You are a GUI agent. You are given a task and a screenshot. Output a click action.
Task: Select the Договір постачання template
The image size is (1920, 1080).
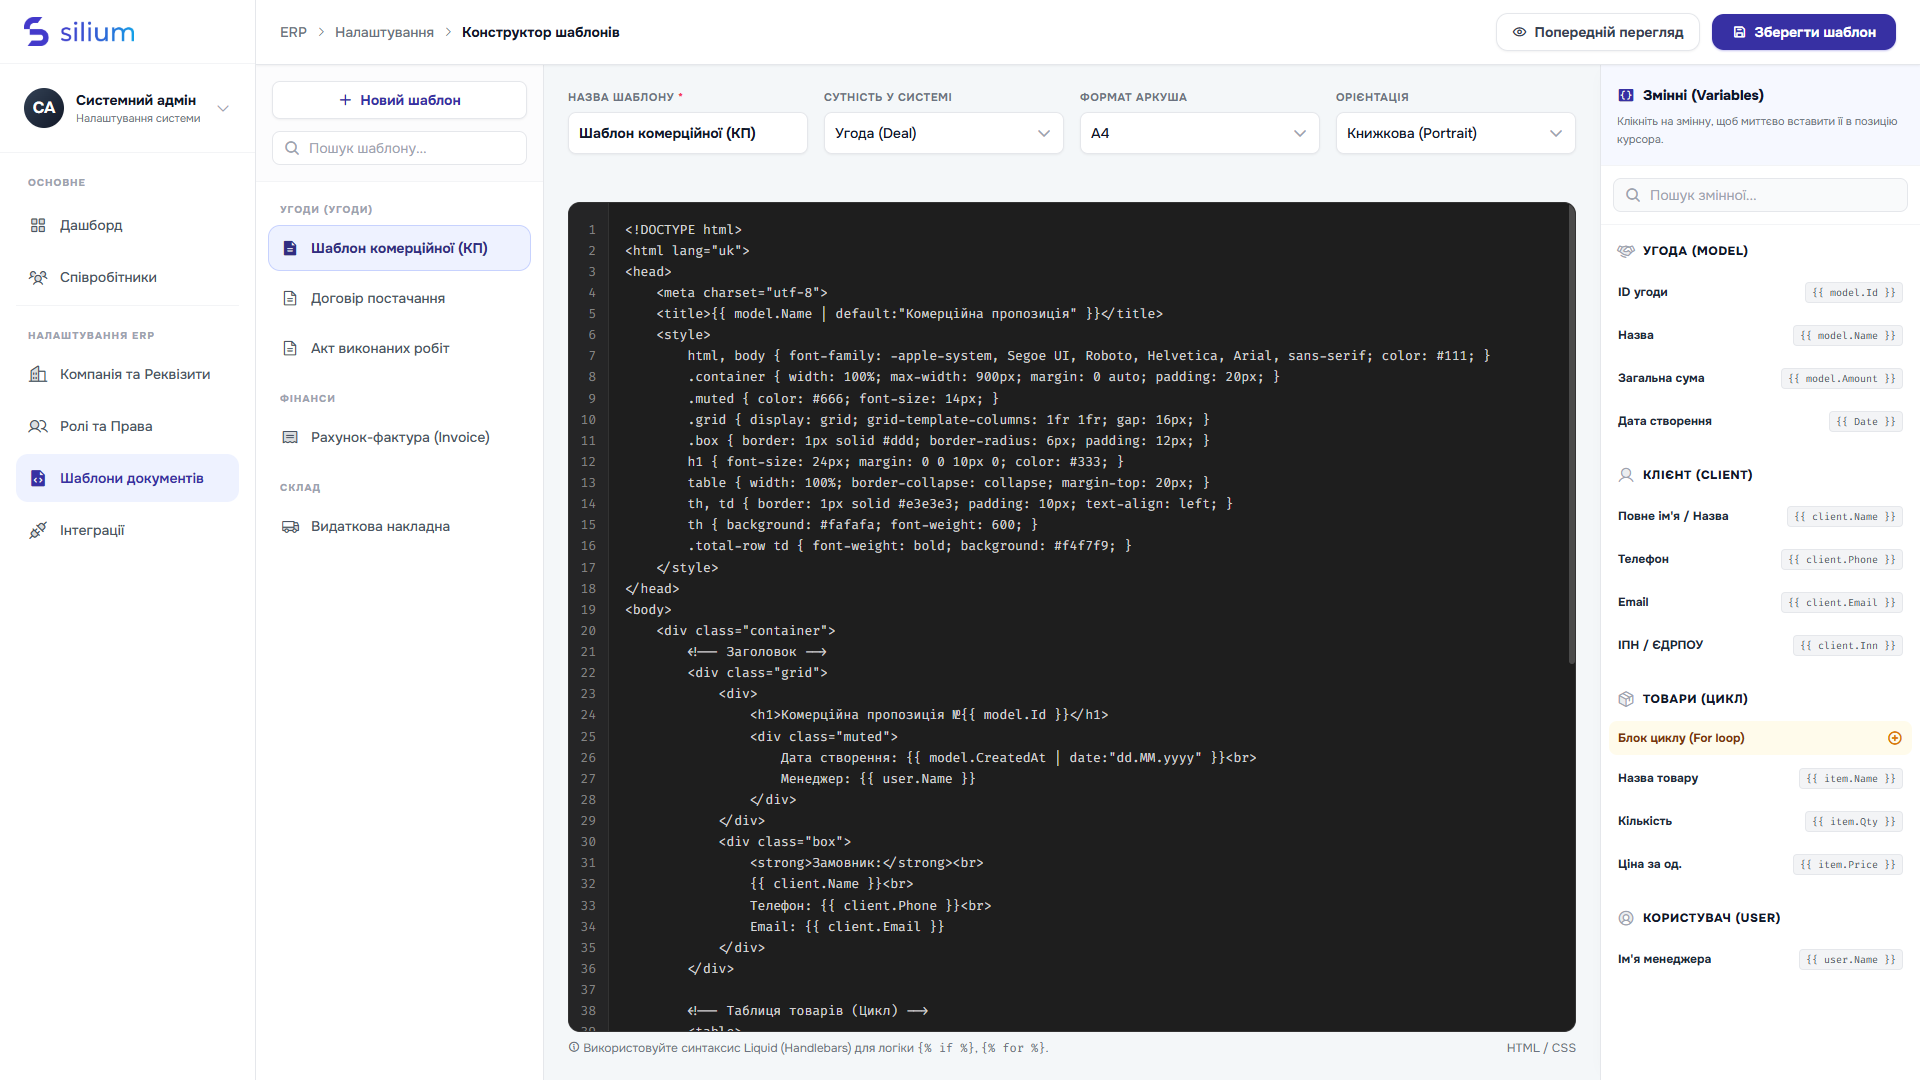click(x=399, y=298)
